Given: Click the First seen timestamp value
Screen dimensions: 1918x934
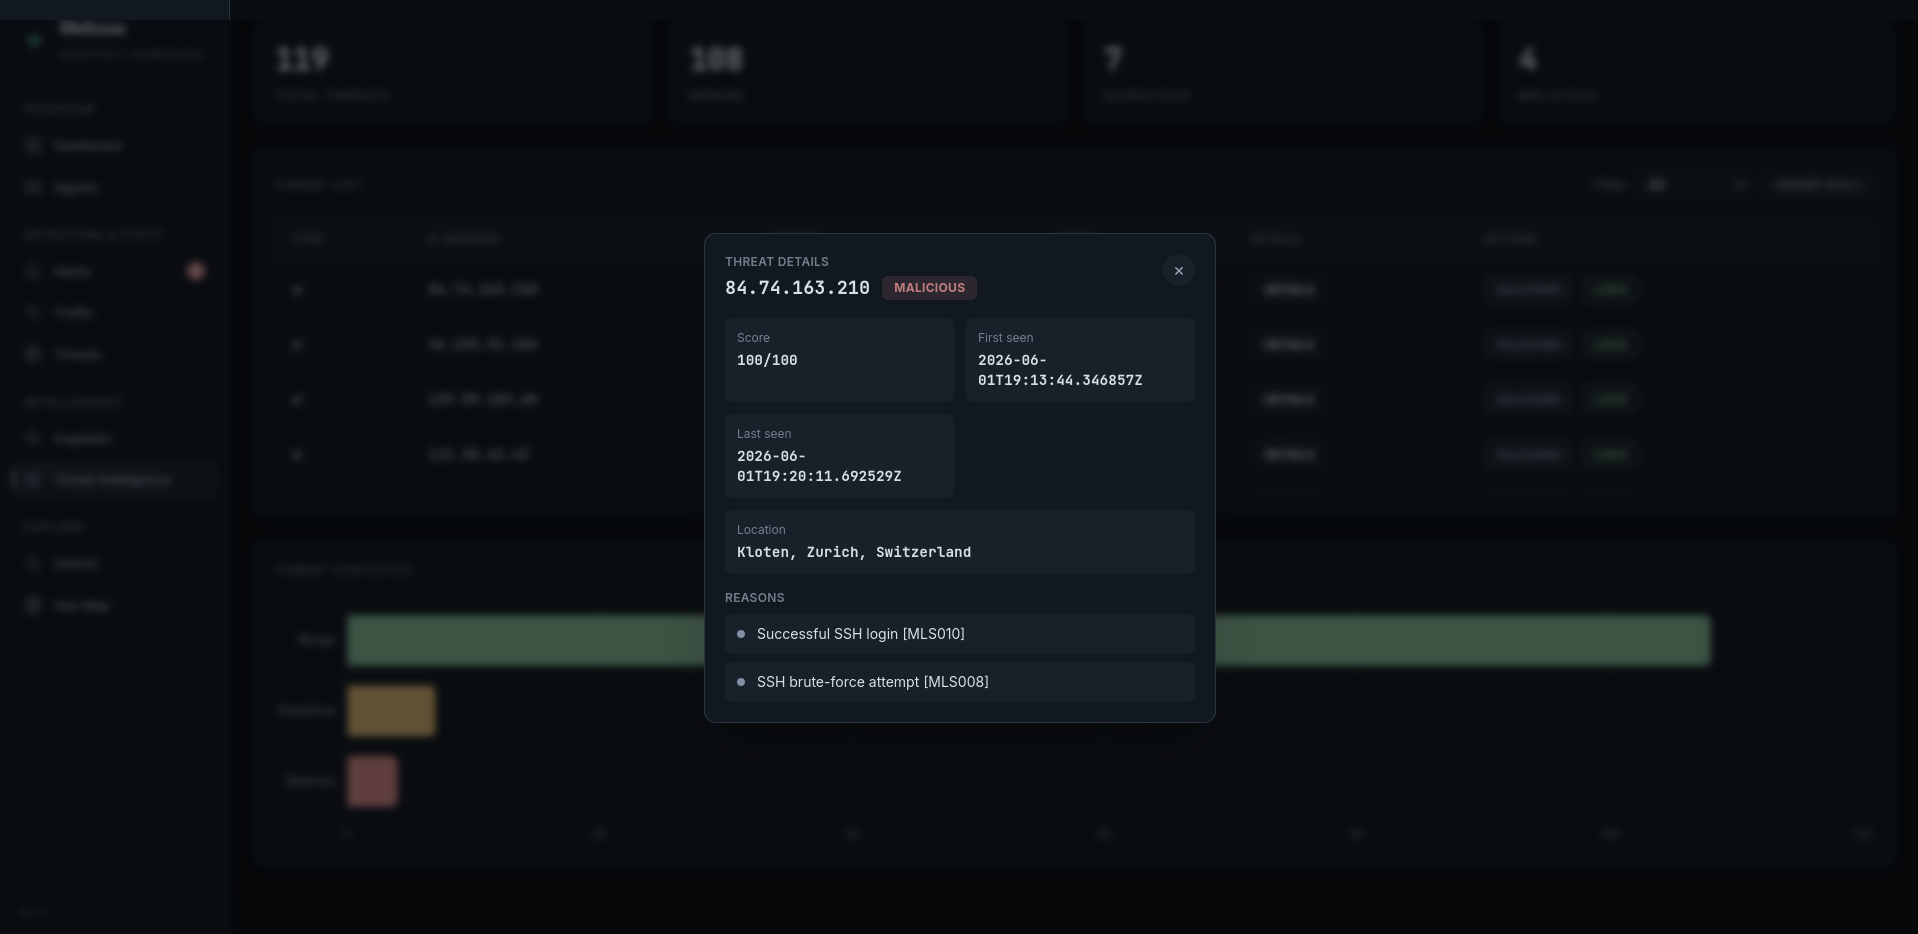Looking at the screenshot, I should 1060,370.
